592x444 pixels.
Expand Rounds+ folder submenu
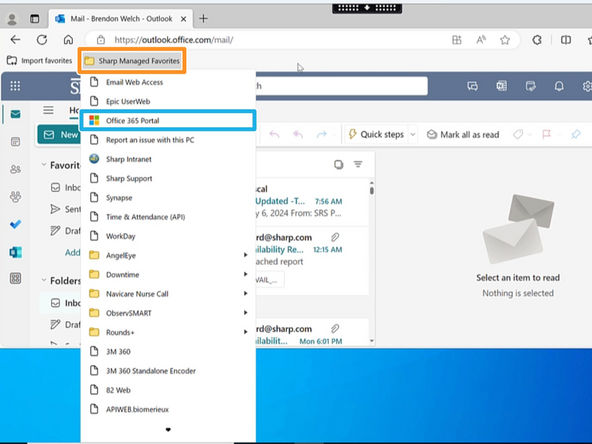(x=168, y=332)
